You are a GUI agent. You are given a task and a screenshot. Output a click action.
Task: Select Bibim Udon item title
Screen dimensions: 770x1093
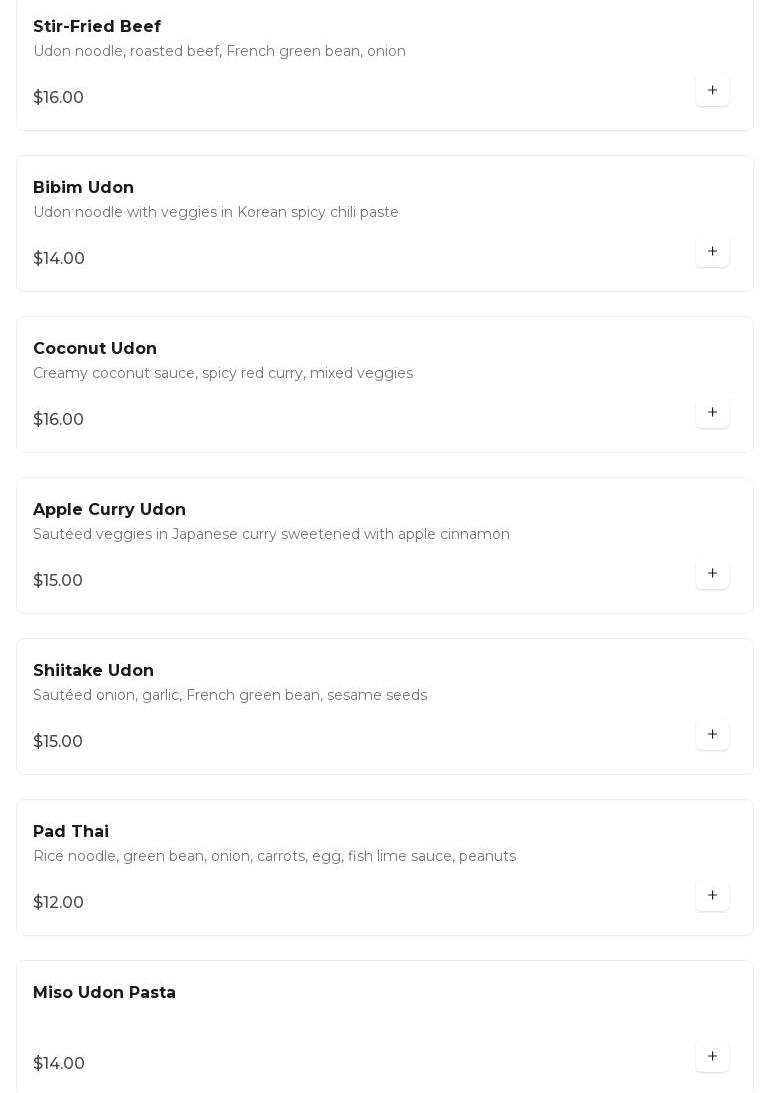pyautogui.click(x=83, y=188)
